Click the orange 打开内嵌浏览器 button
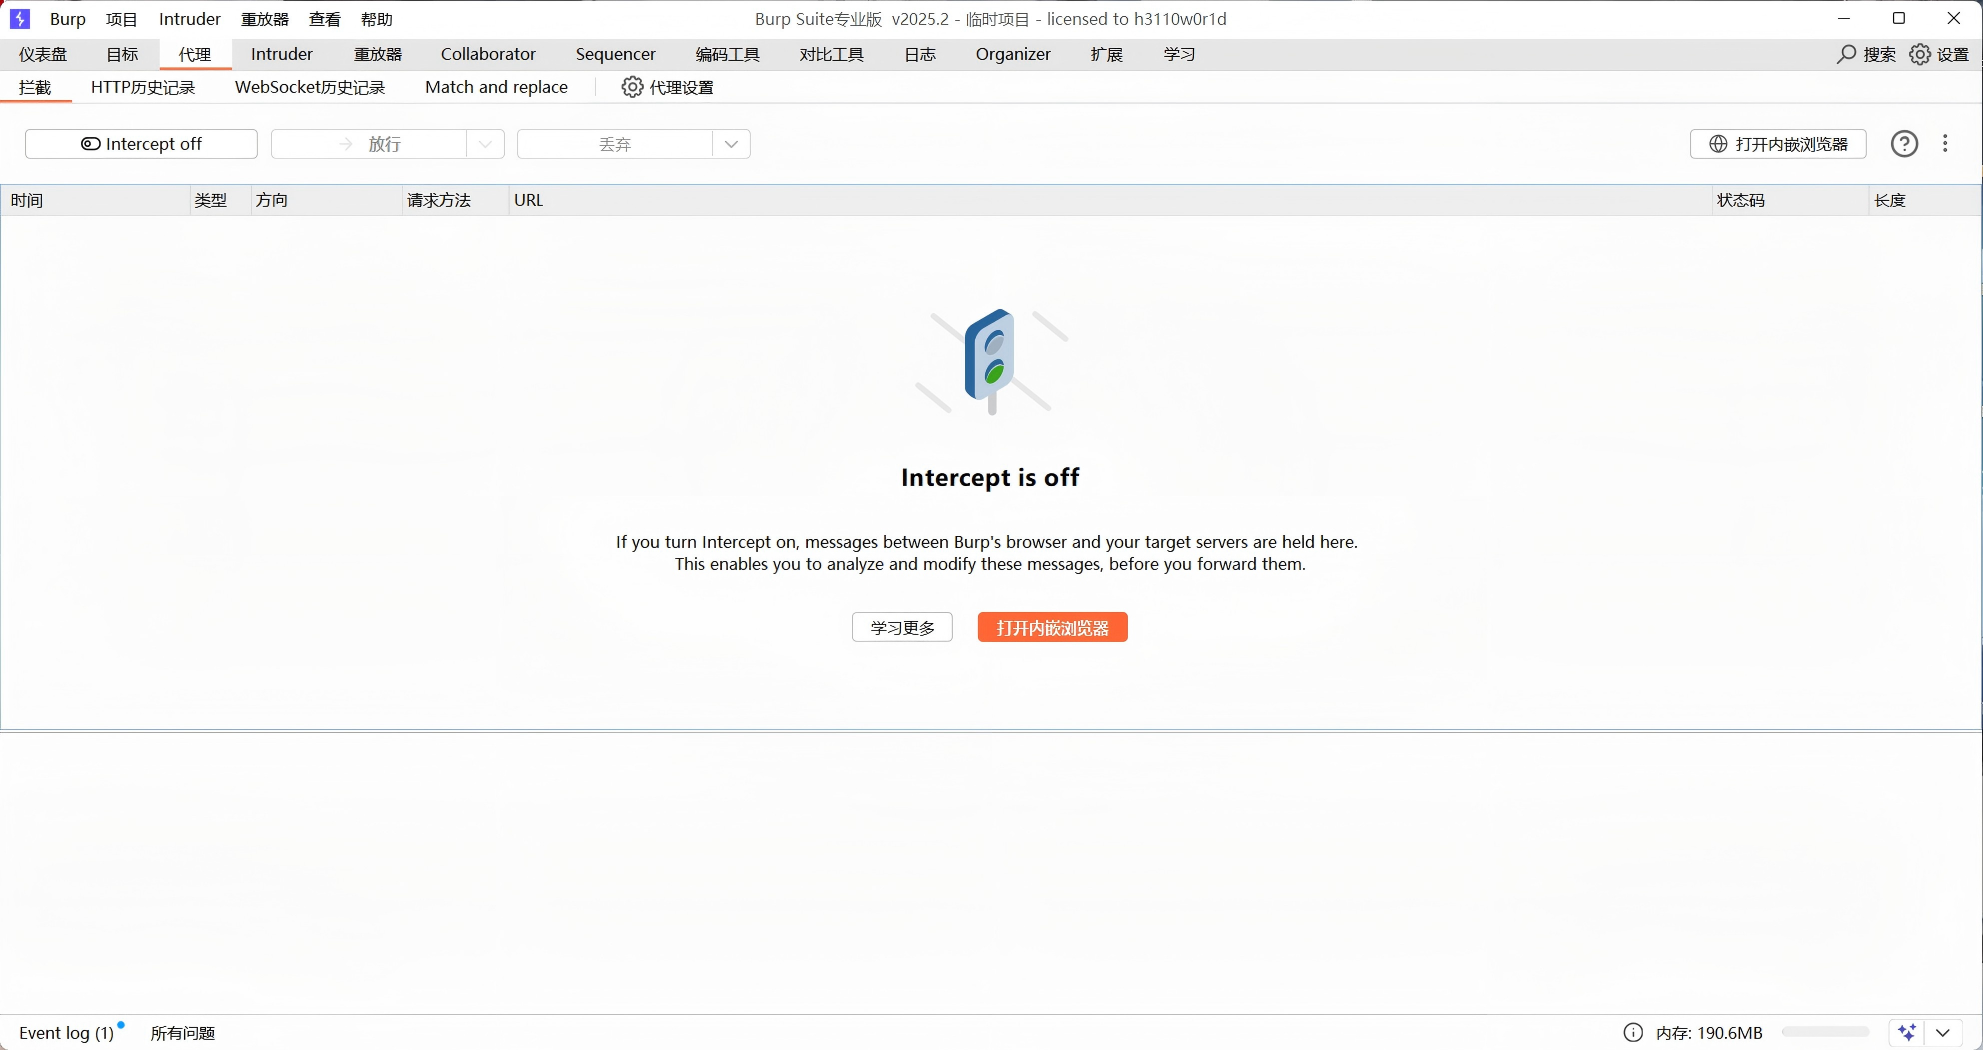1983x1050 pixels. tap(1052, 628)
